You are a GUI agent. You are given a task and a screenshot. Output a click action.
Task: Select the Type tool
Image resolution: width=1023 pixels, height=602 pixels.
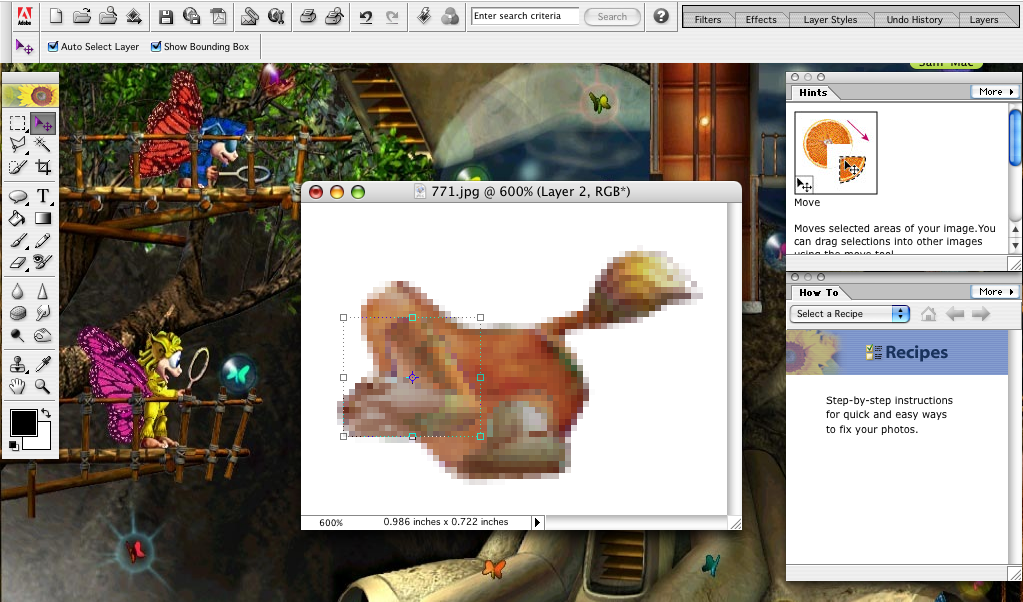coord(43,196)
